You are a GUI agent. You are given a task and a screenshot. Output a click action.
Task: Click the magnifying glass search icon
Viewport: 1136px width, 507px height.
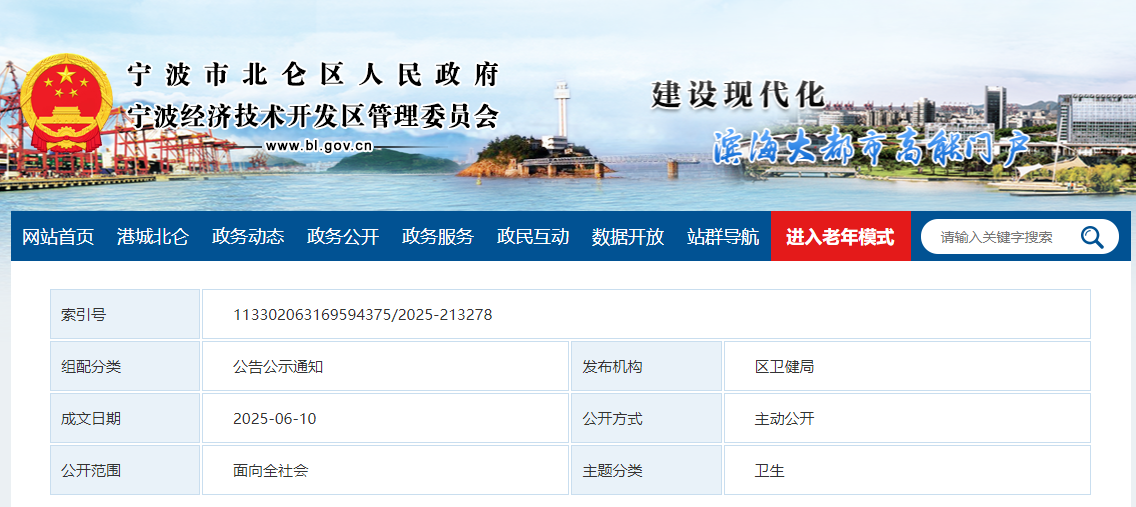pos(1092,237)
